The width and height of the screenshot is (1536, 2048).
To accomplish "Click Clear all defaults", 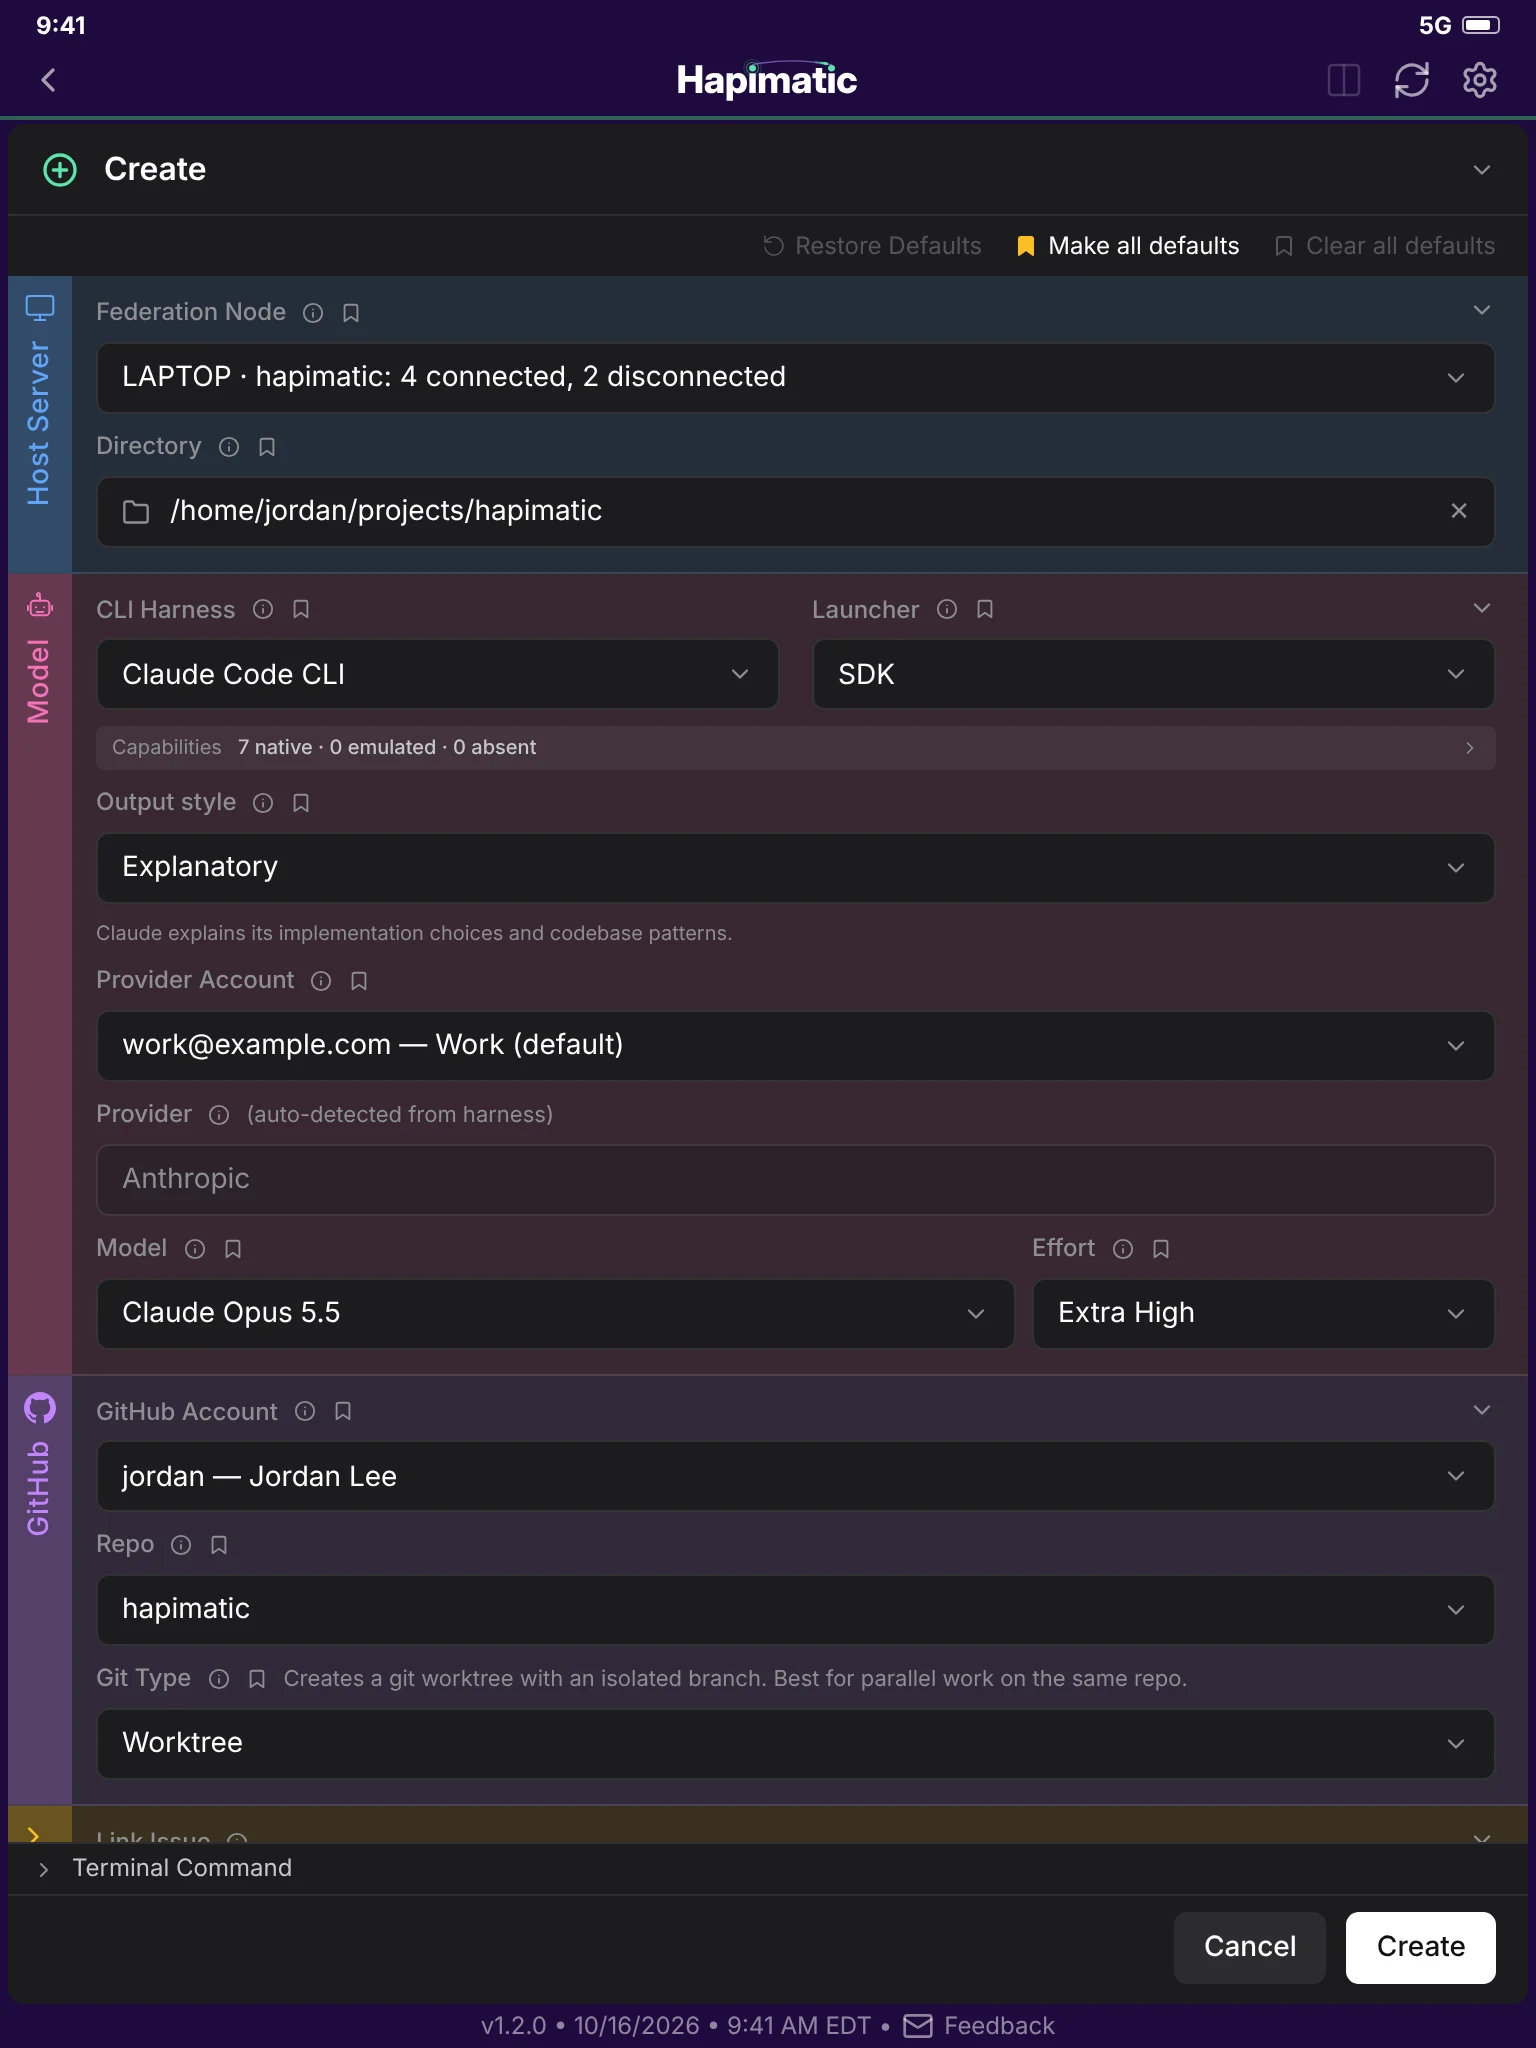I will point(1385,246).
